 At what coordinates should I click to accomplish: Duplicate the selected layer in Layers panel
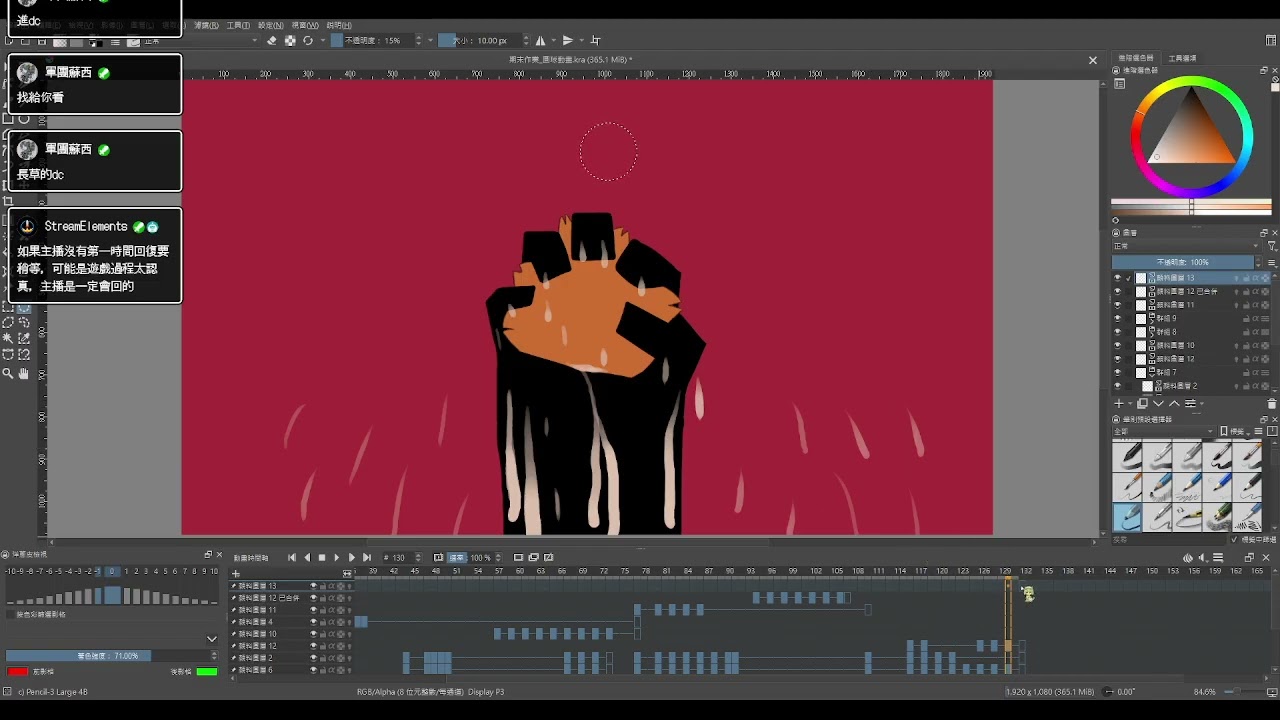pos(1142,404)
